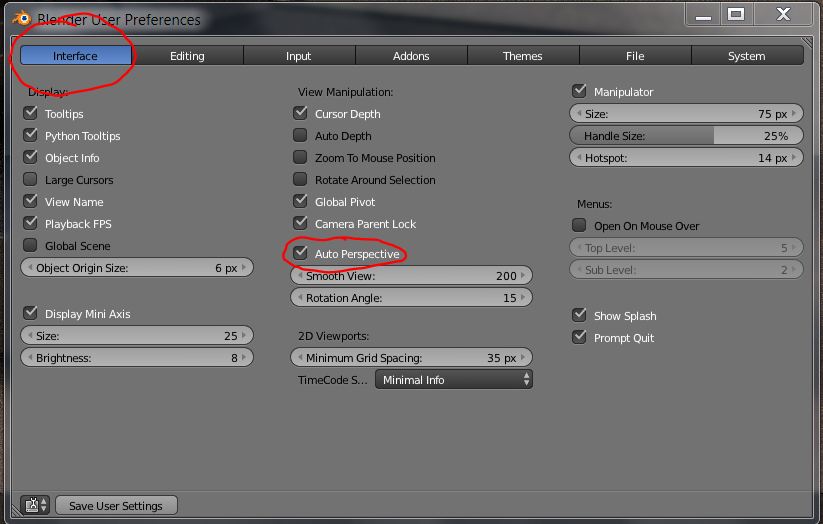Click the Hotspot value field
Image resolution: width=823 pixels, height=524 pixels.
[x=687, y=158]
